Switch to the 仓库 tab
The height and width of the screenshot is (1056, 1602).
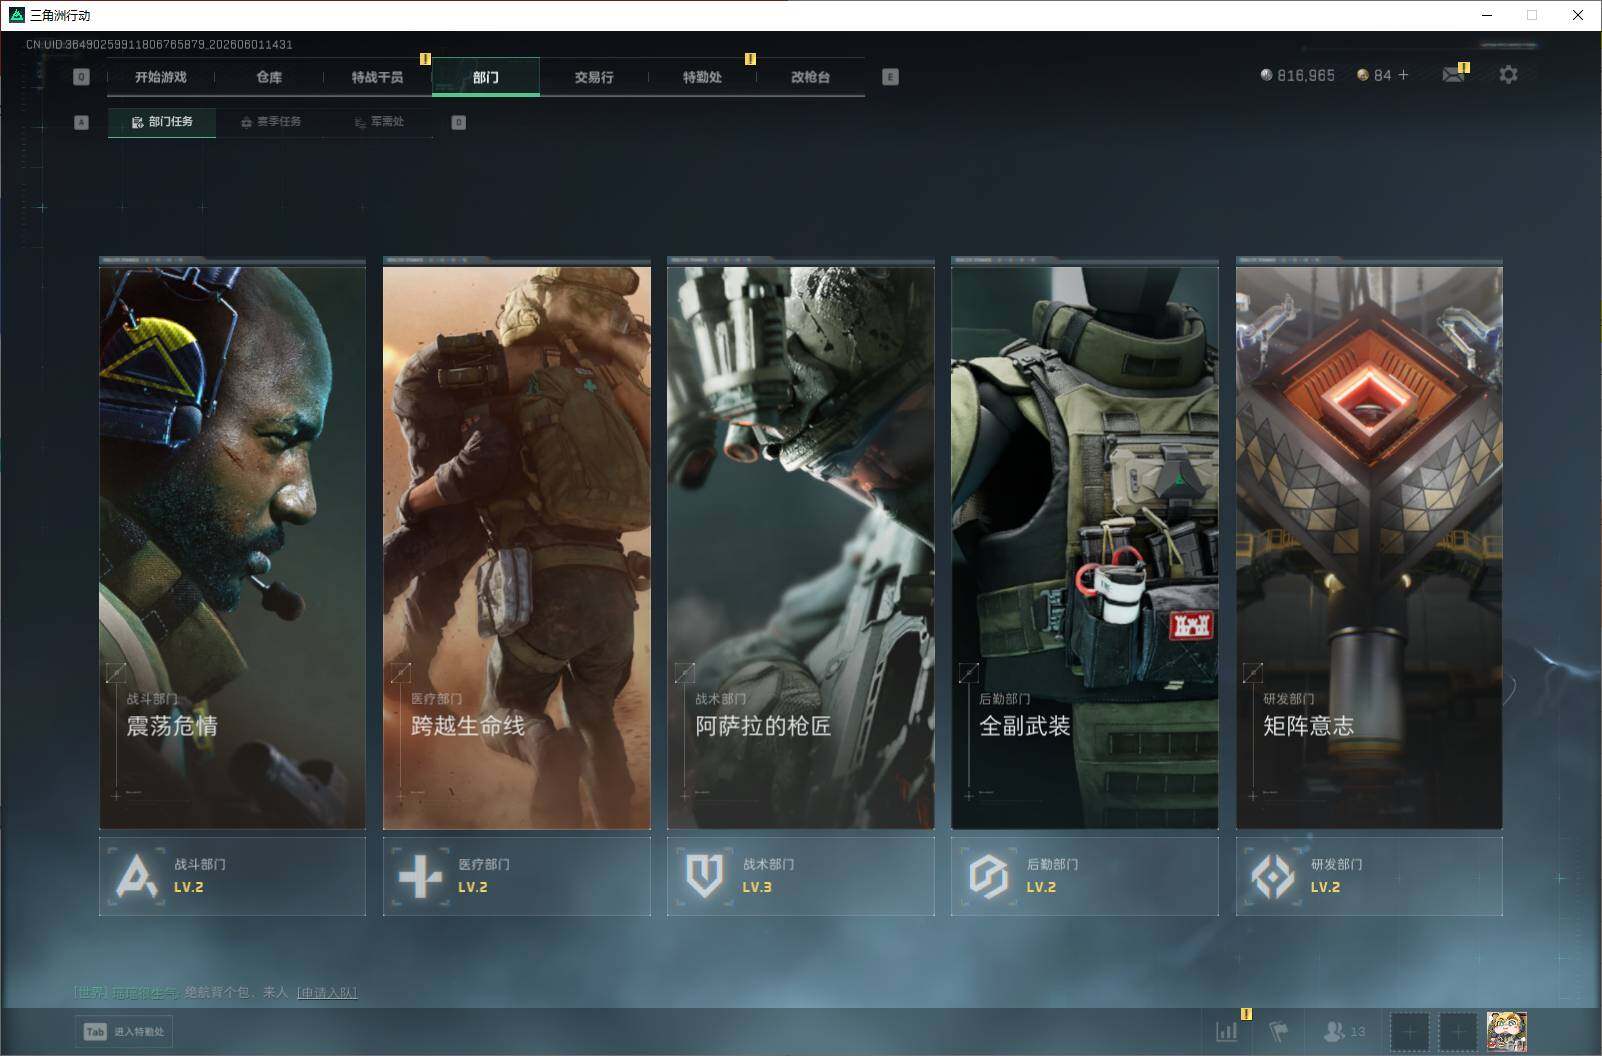[x=269, y=77]
